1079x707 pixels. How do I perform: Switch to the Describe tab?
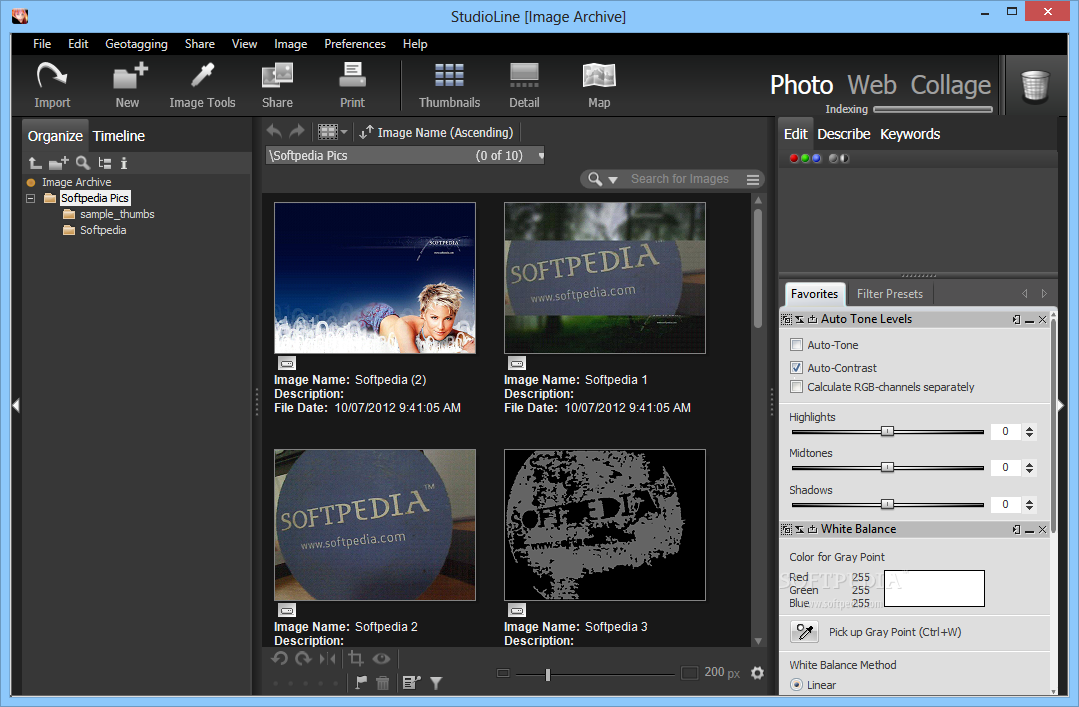844,134
